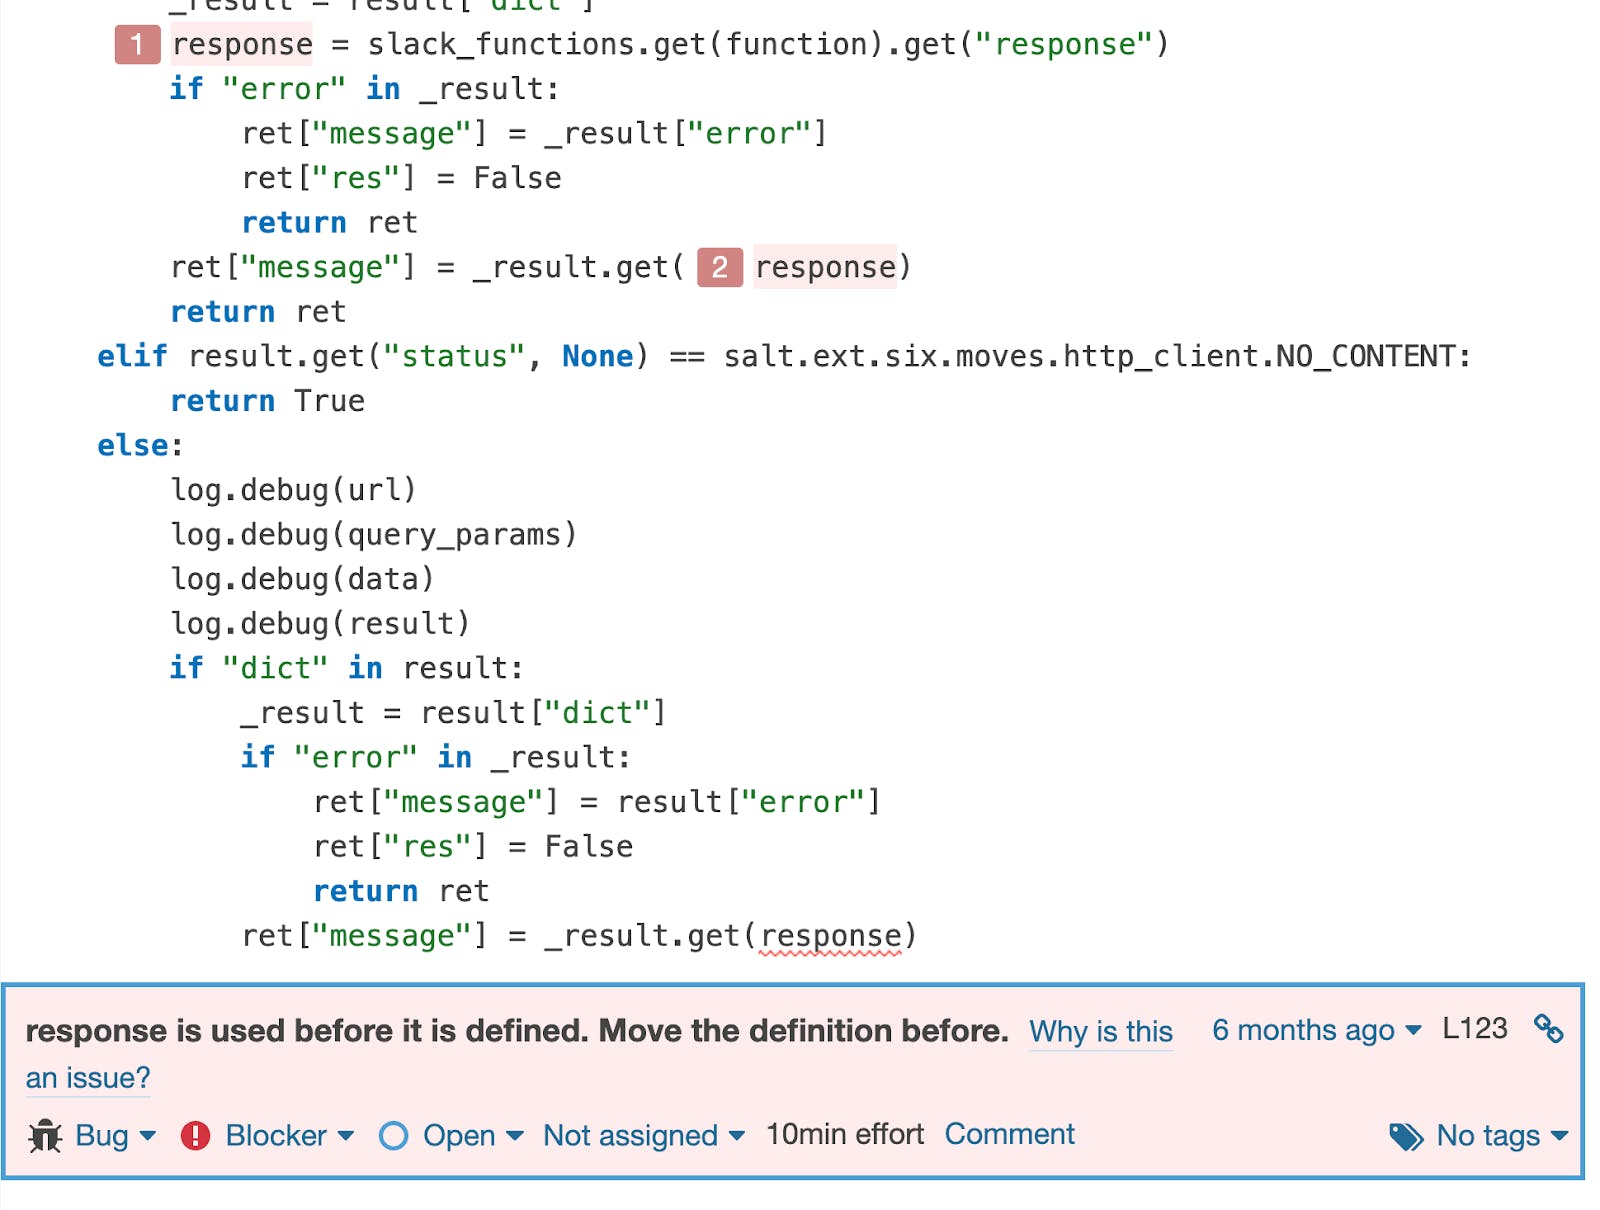Click the Open status circle icon
Screen dimensions: 1600x1210
point(394,1135)
